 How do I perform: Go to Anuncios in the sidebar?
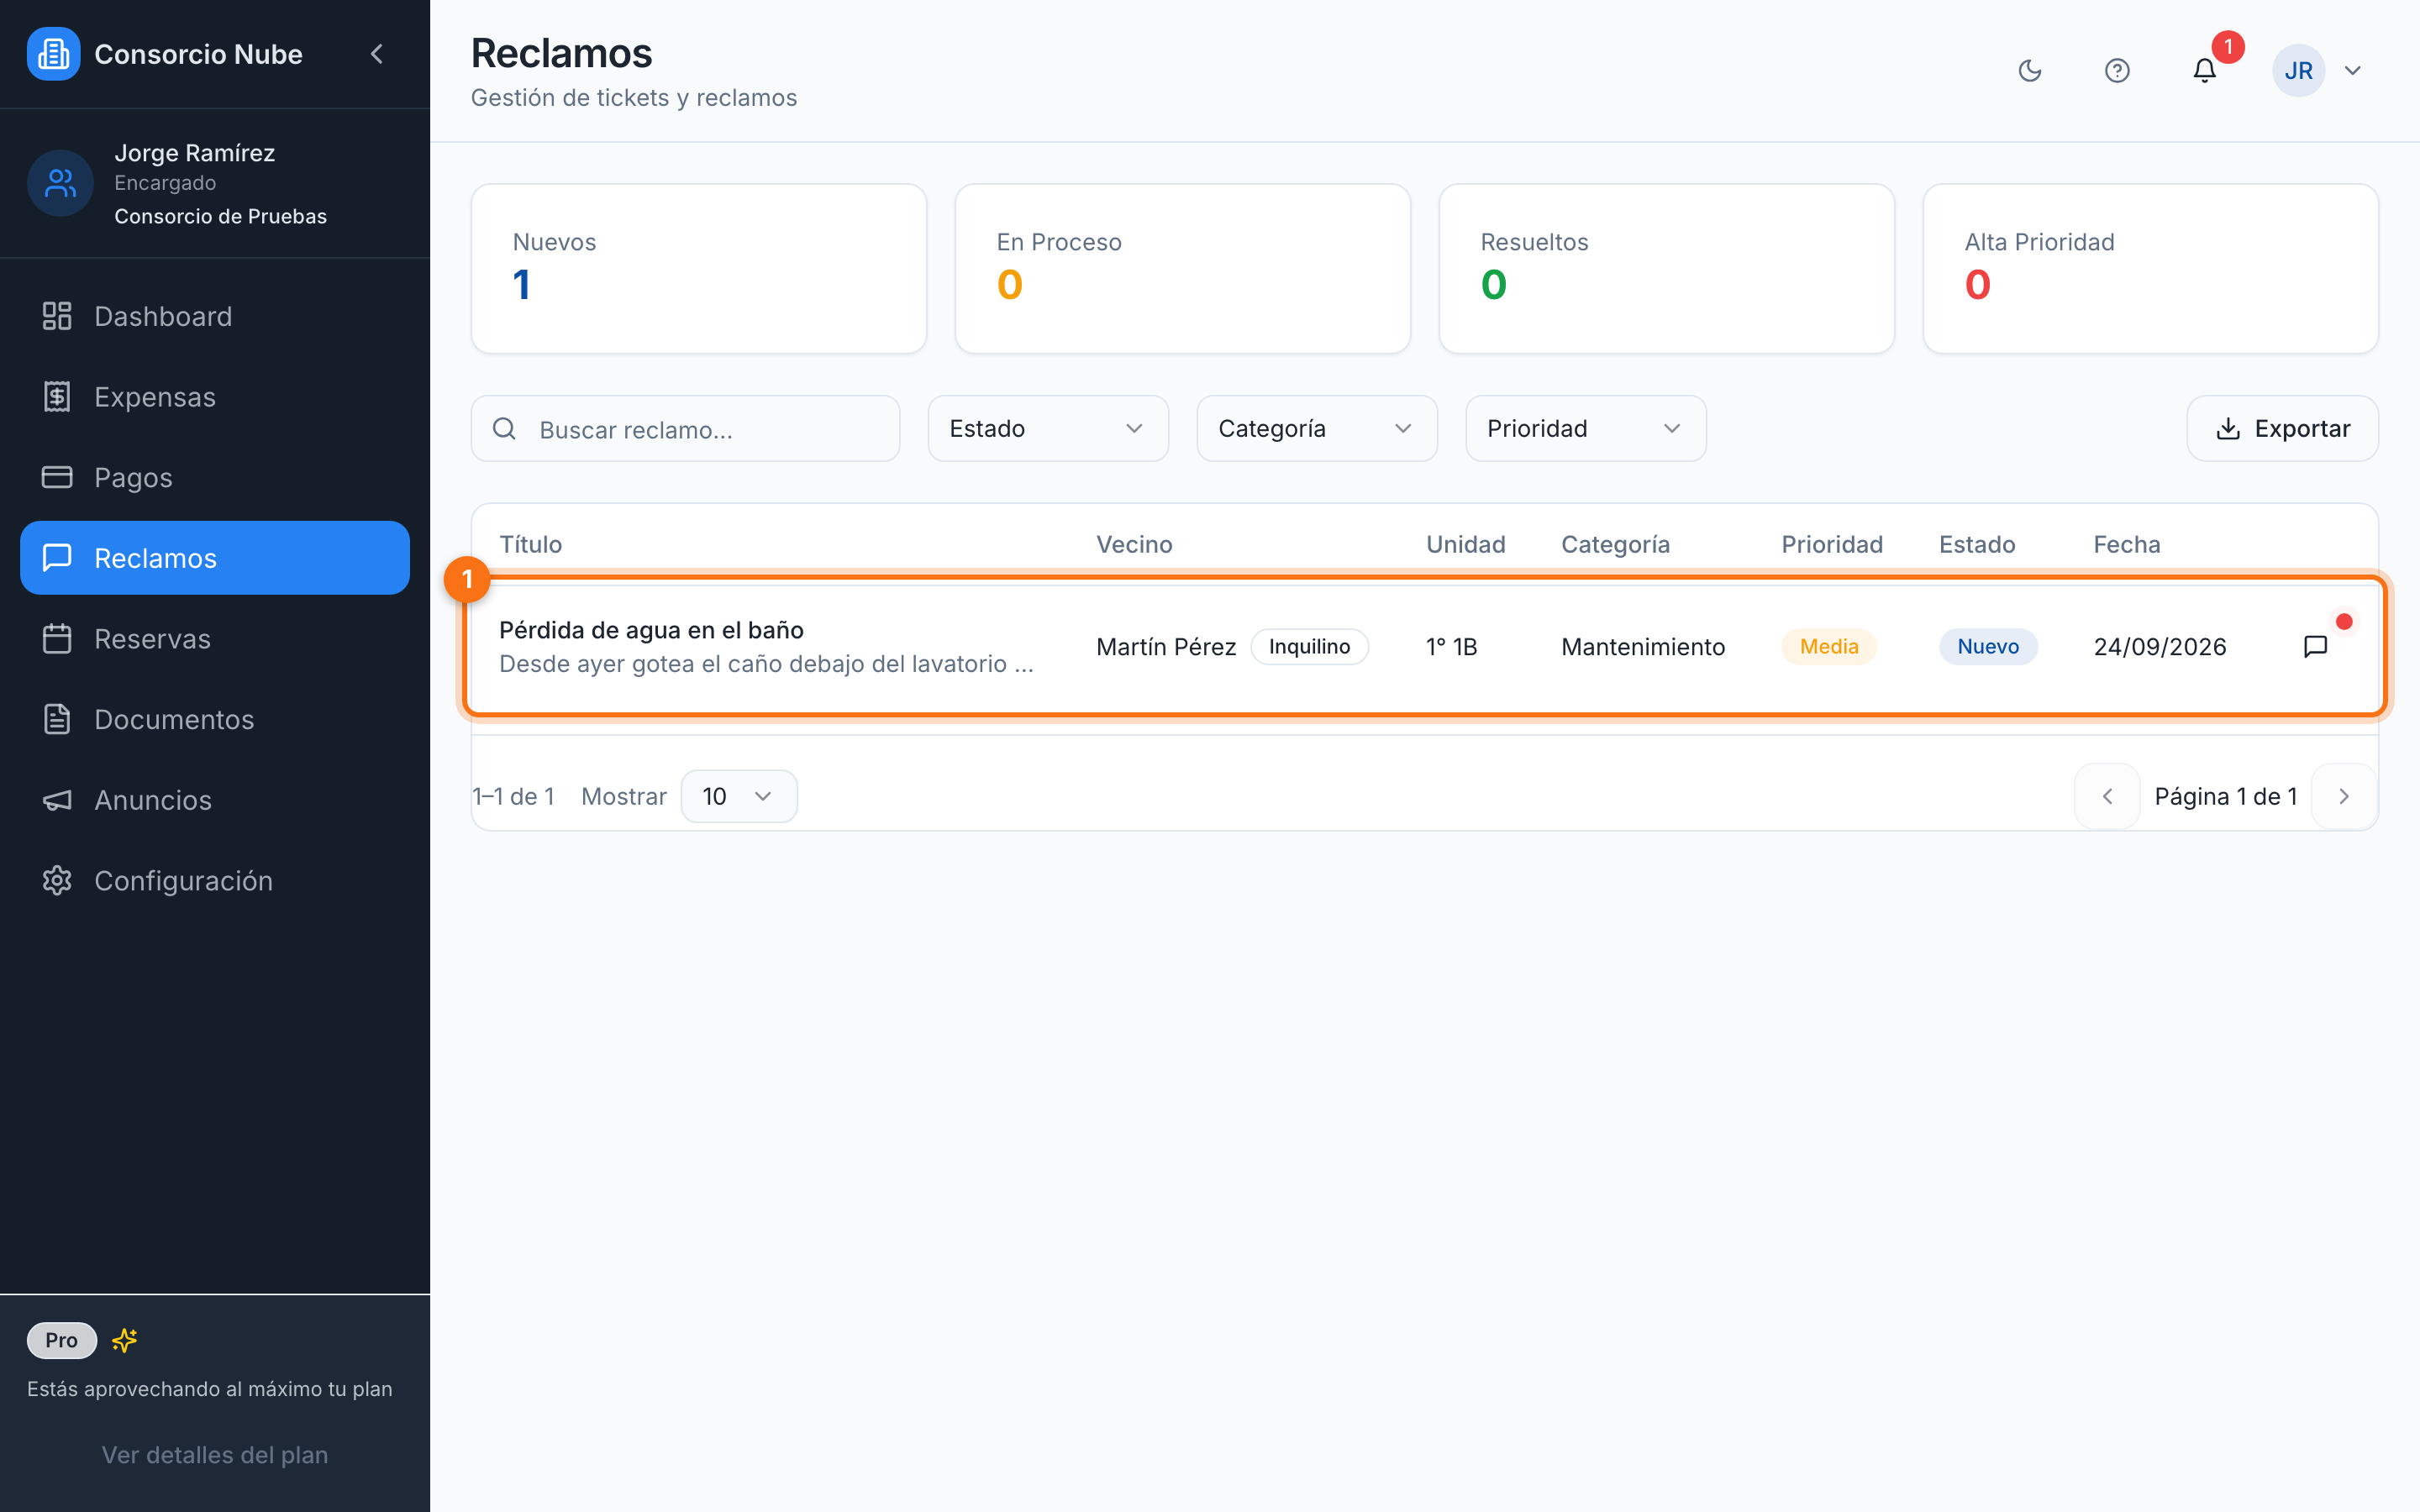[215, 800]
